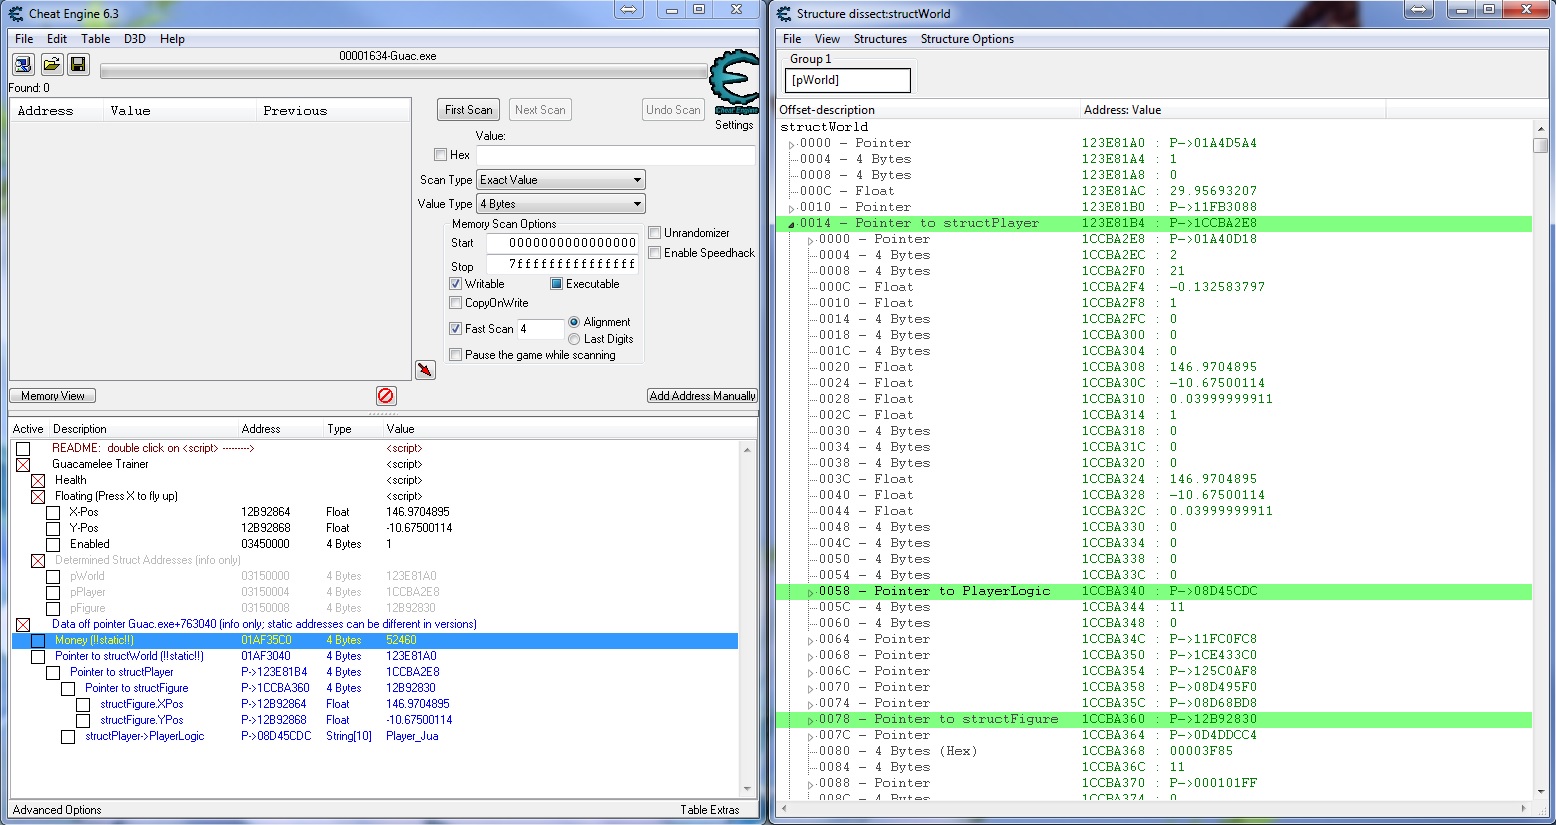Open the Value Type dropdown
This screenshot has width=1556, height=825.
tap(561, 204)
